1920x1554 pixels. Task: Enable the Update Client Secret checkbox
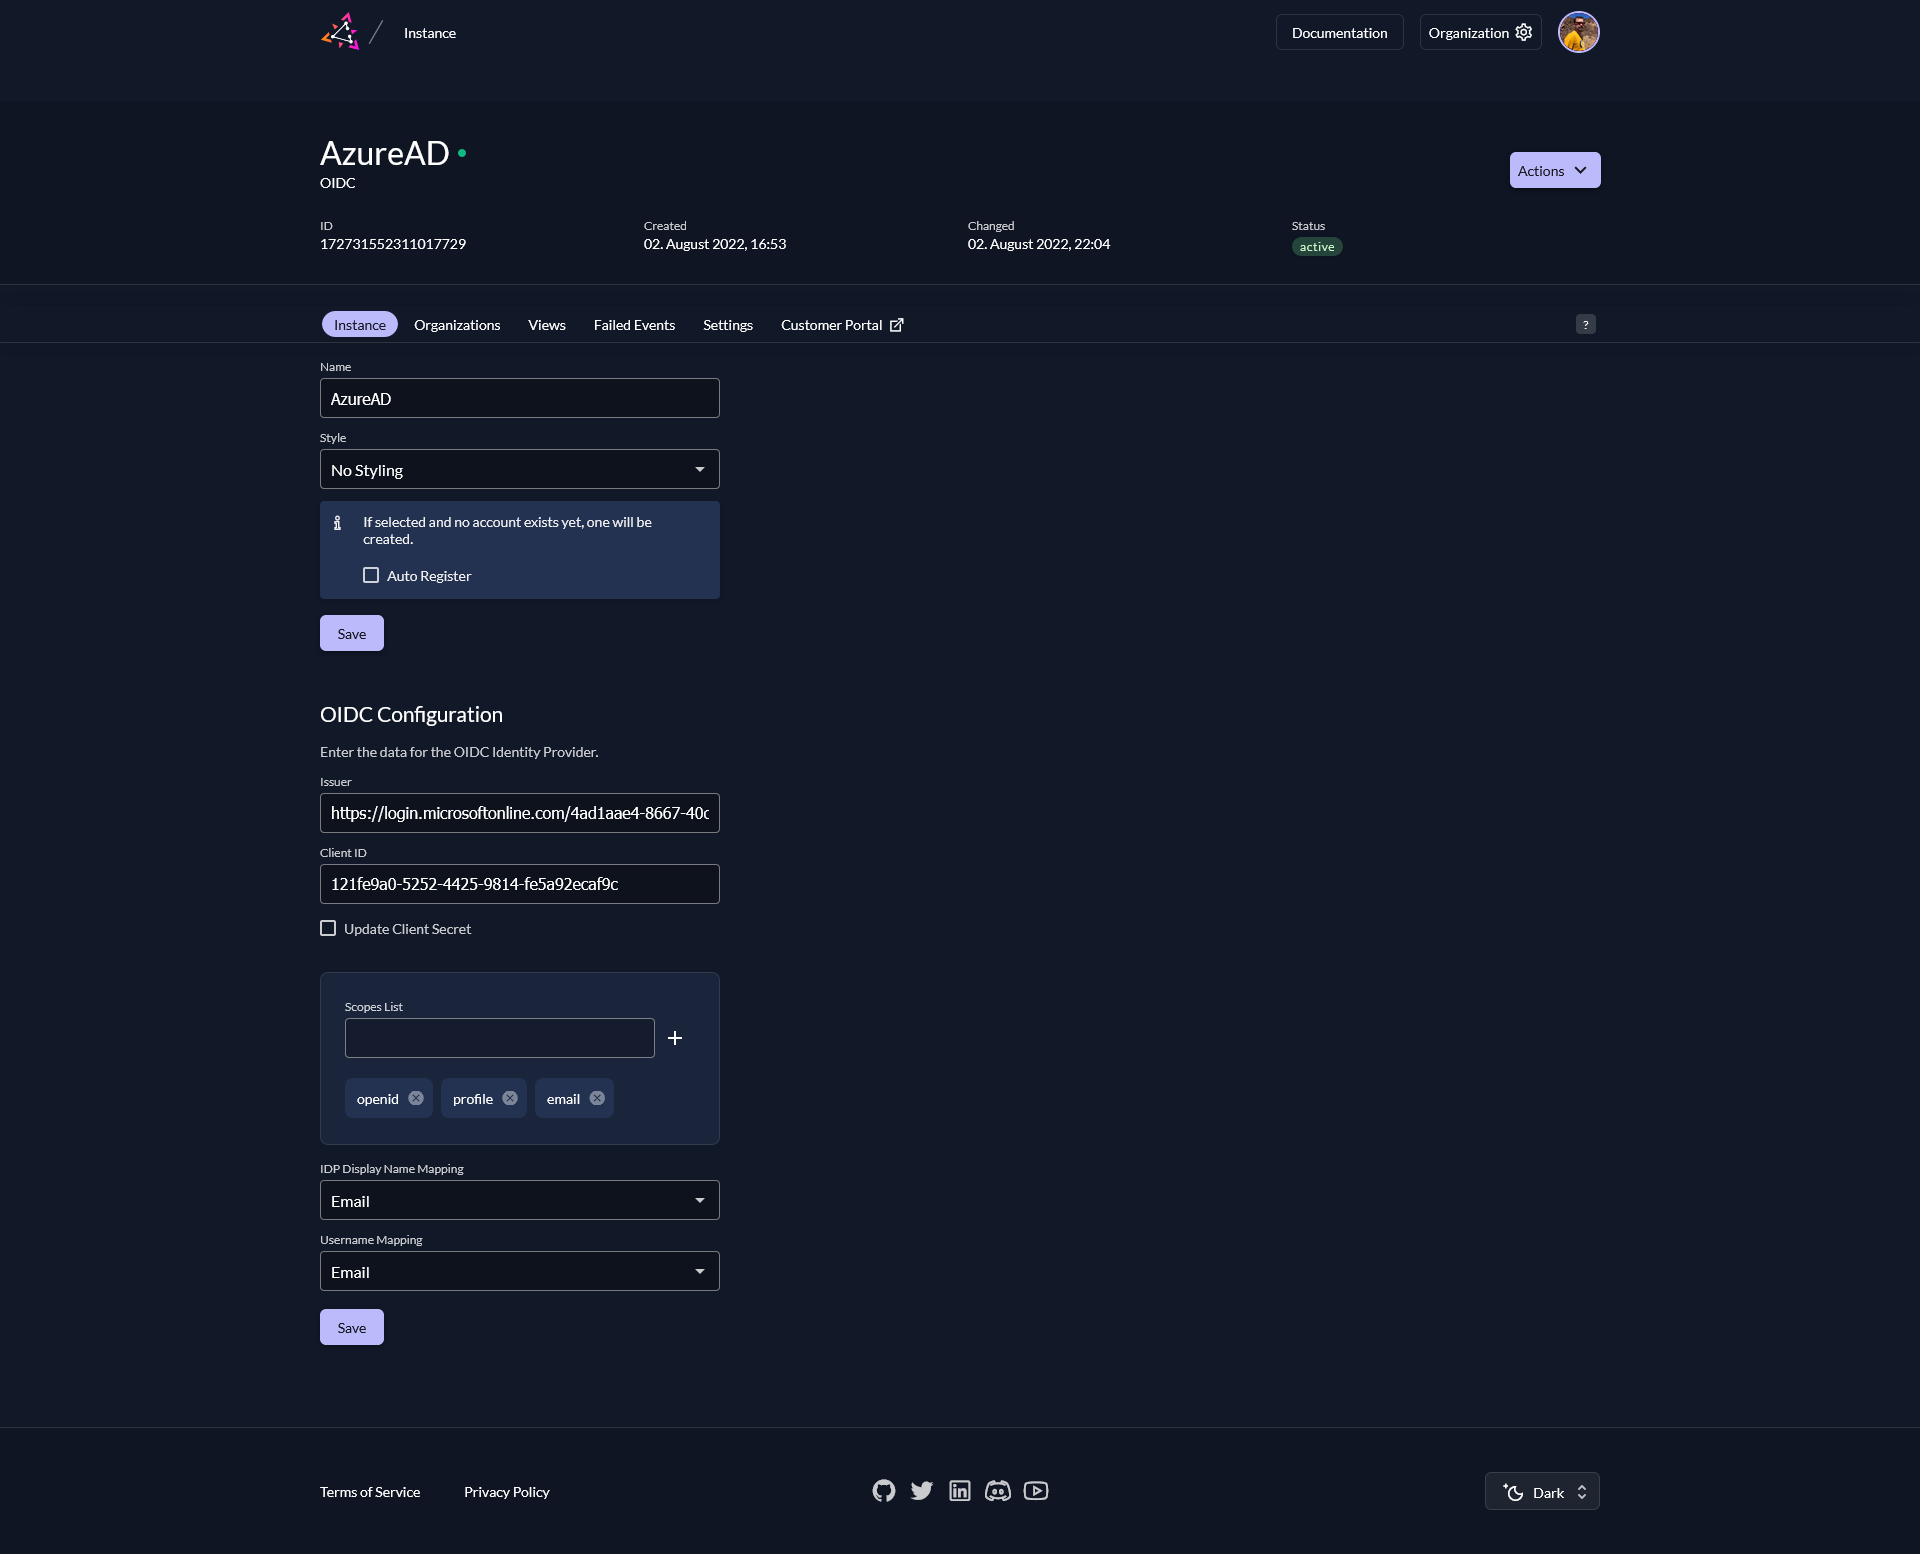tap(328, 929)
